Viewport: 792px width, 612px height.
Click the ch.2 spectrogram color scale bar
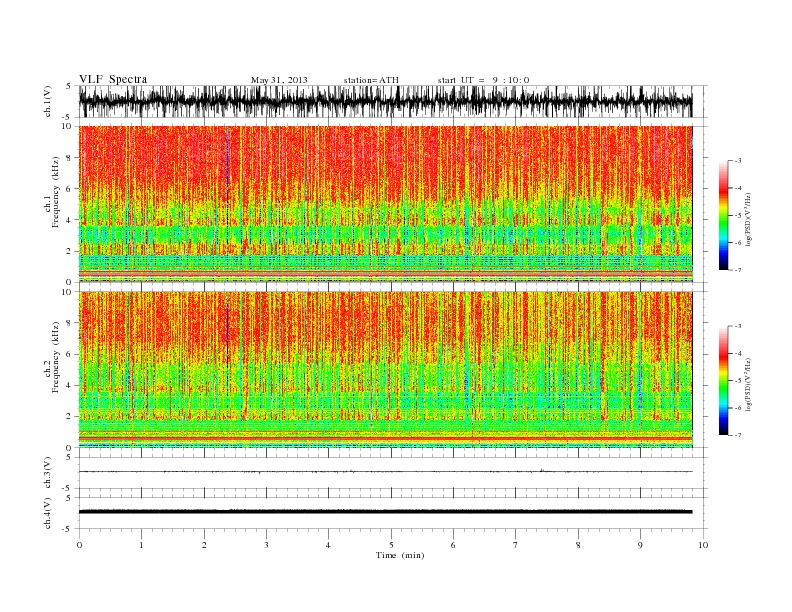(723, 380)
